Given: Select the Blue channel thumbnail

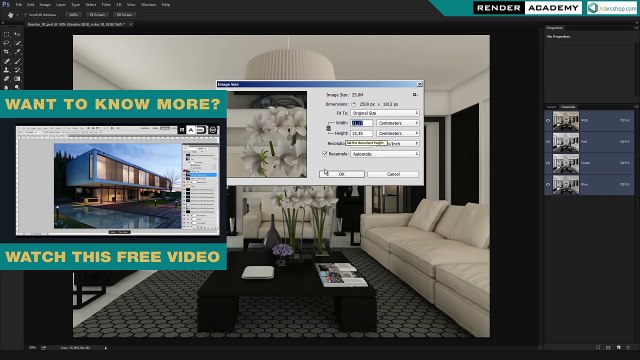Looking at the screenshot, I should [566, 184].
